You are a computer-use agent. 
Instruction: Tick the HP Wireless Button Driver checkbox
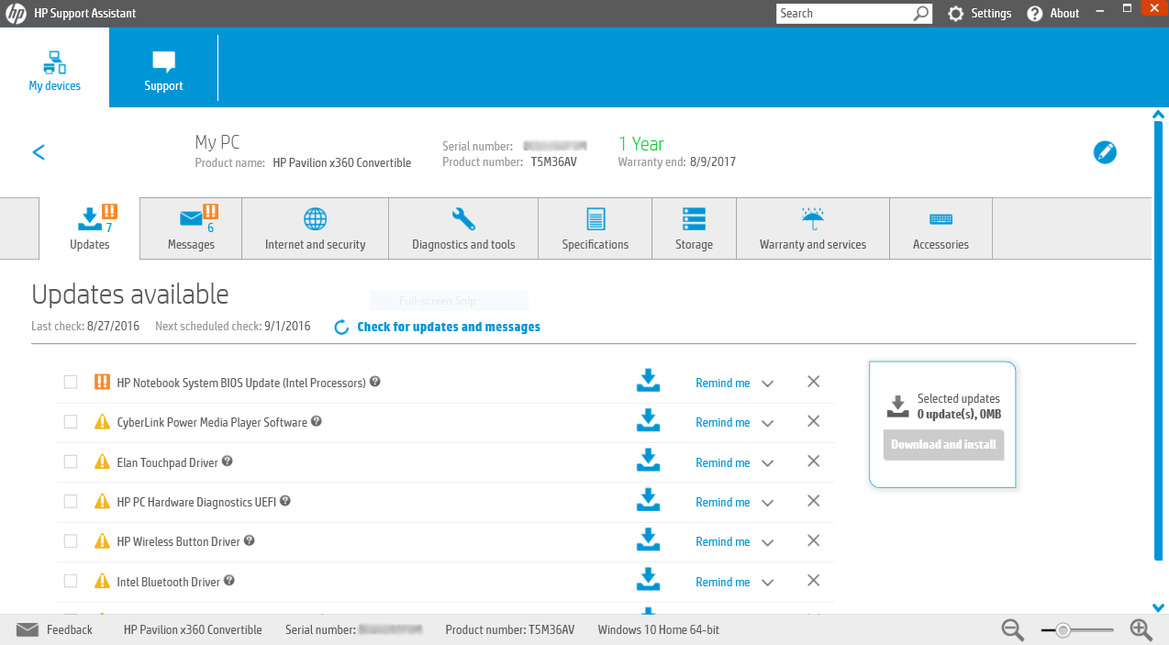pos(70,541)
